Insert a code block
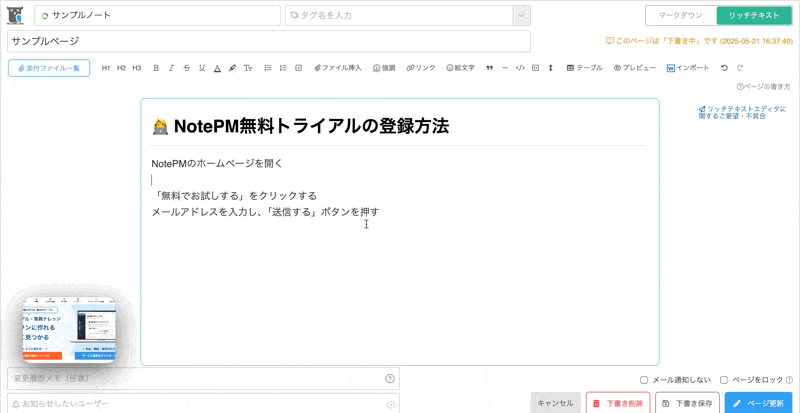 click(x=520, y=68)
